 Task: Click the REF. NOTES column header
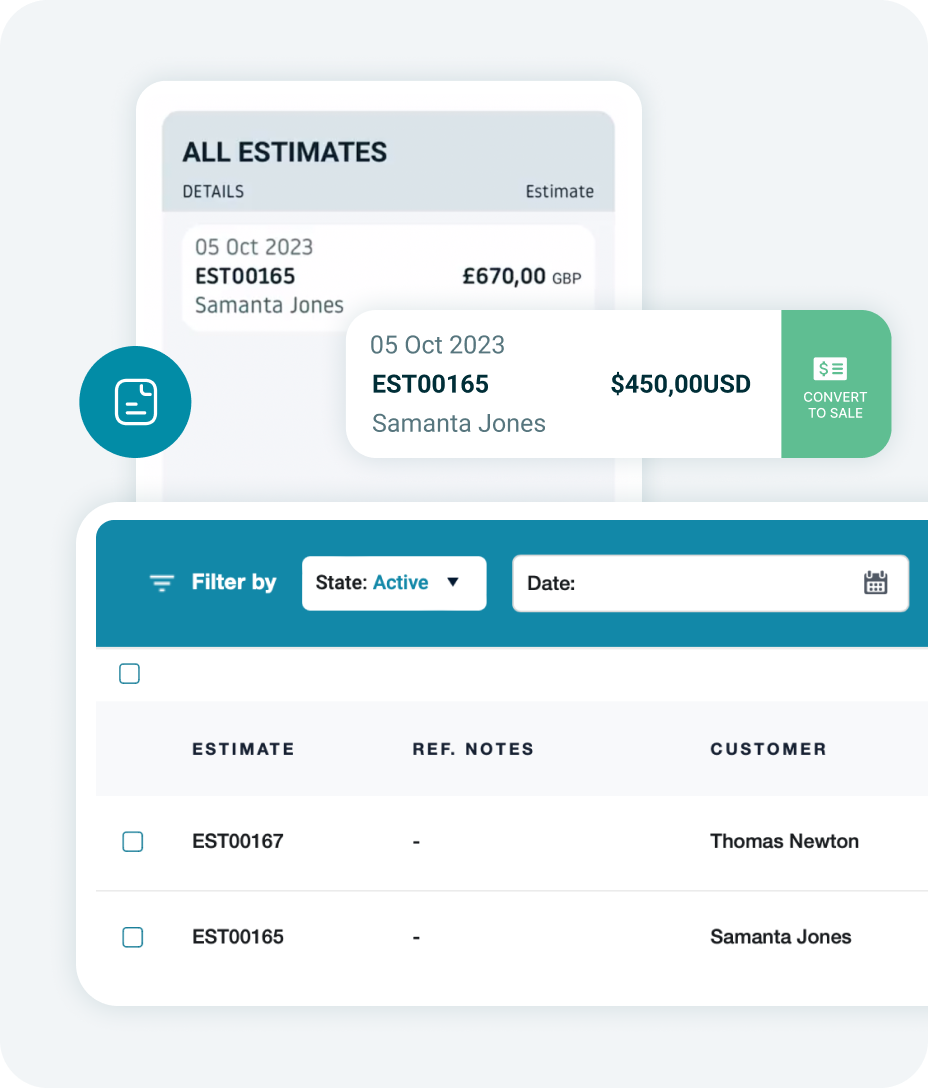click(x=473, y=749)
